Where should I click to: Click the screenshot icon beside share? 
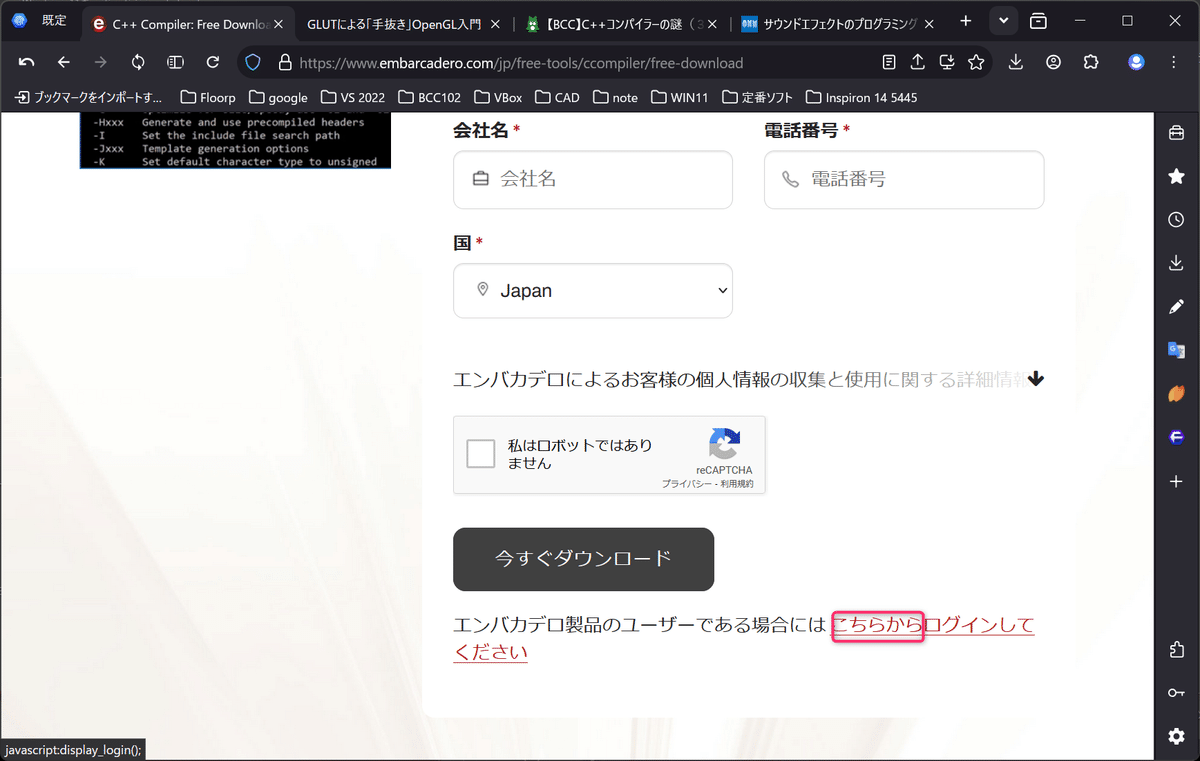(x=947, y=62)
